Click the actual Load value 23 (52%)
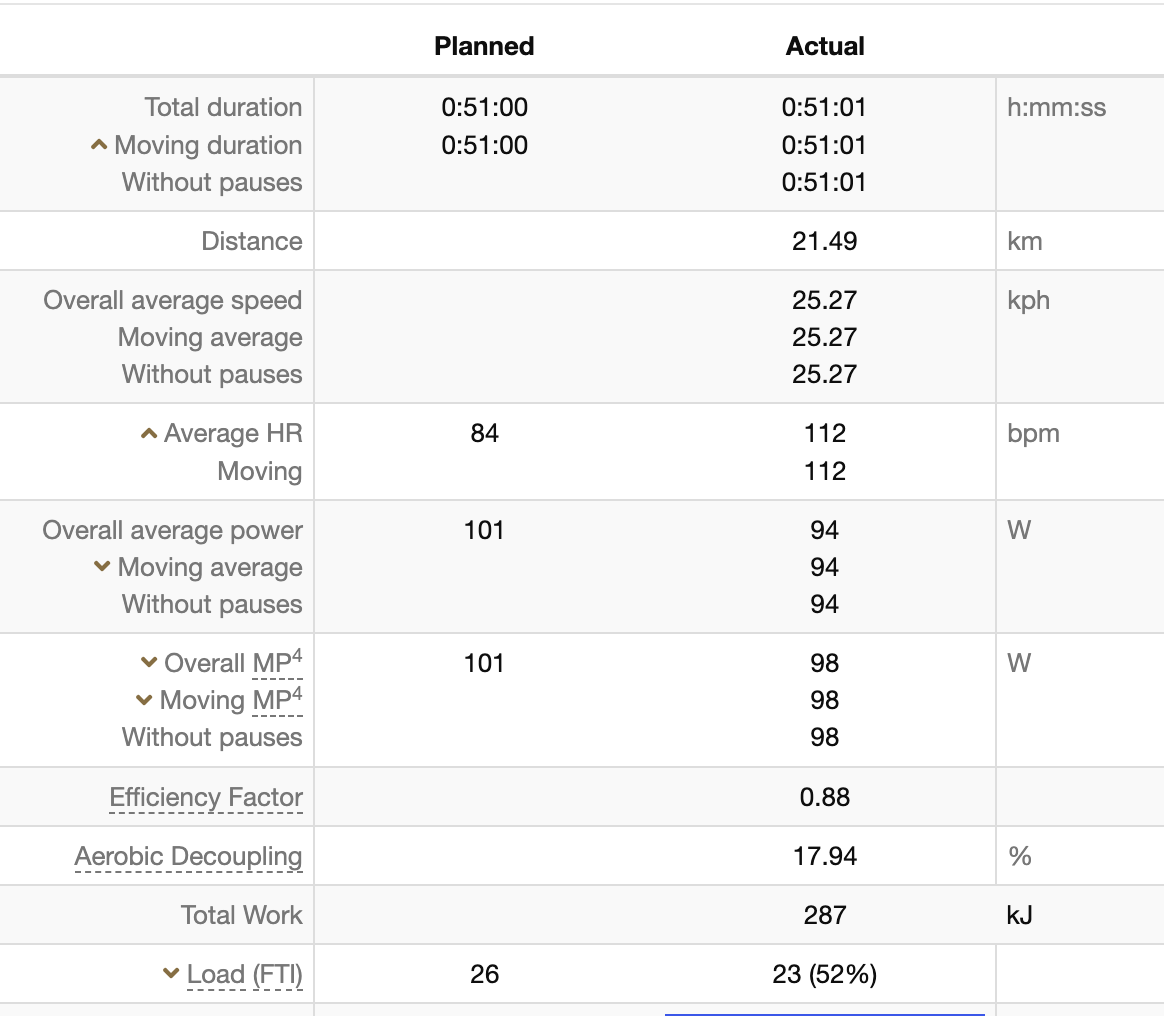The image size is (1164, 1016). pos(824,974)
